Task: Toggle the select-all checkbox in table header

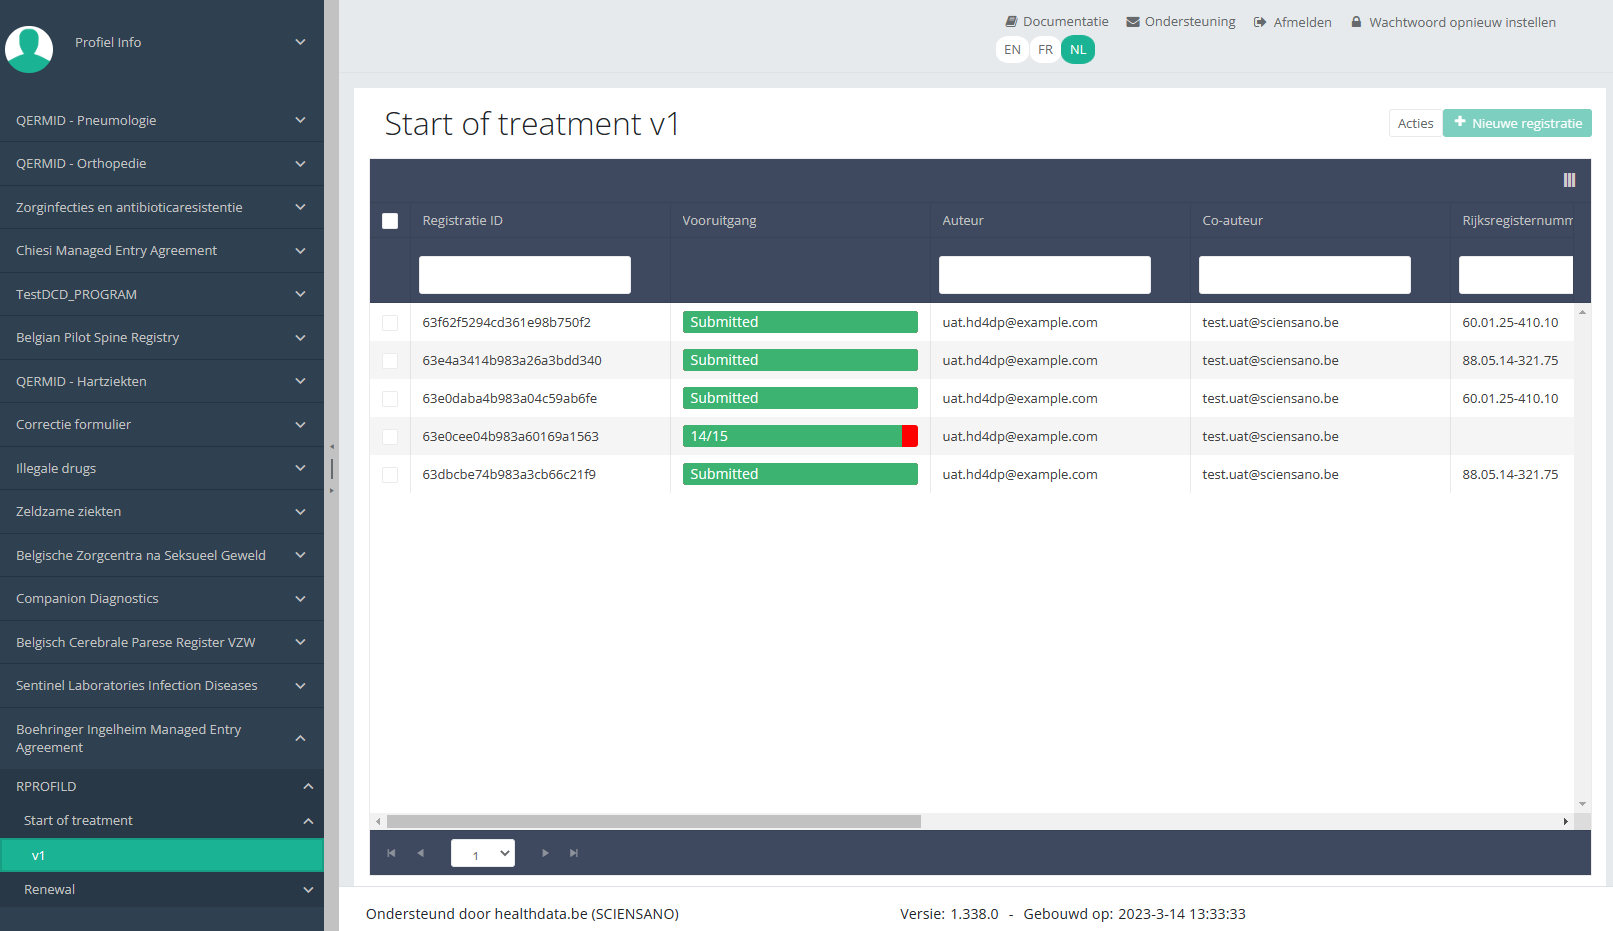Action: [390, 221]
